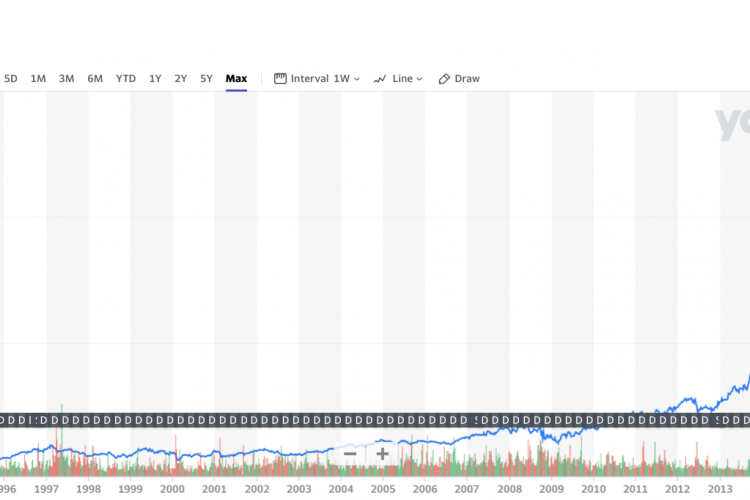Click the Line chart type icon
The width and height of the screenshot is (750, 500).
pos(380,79)
